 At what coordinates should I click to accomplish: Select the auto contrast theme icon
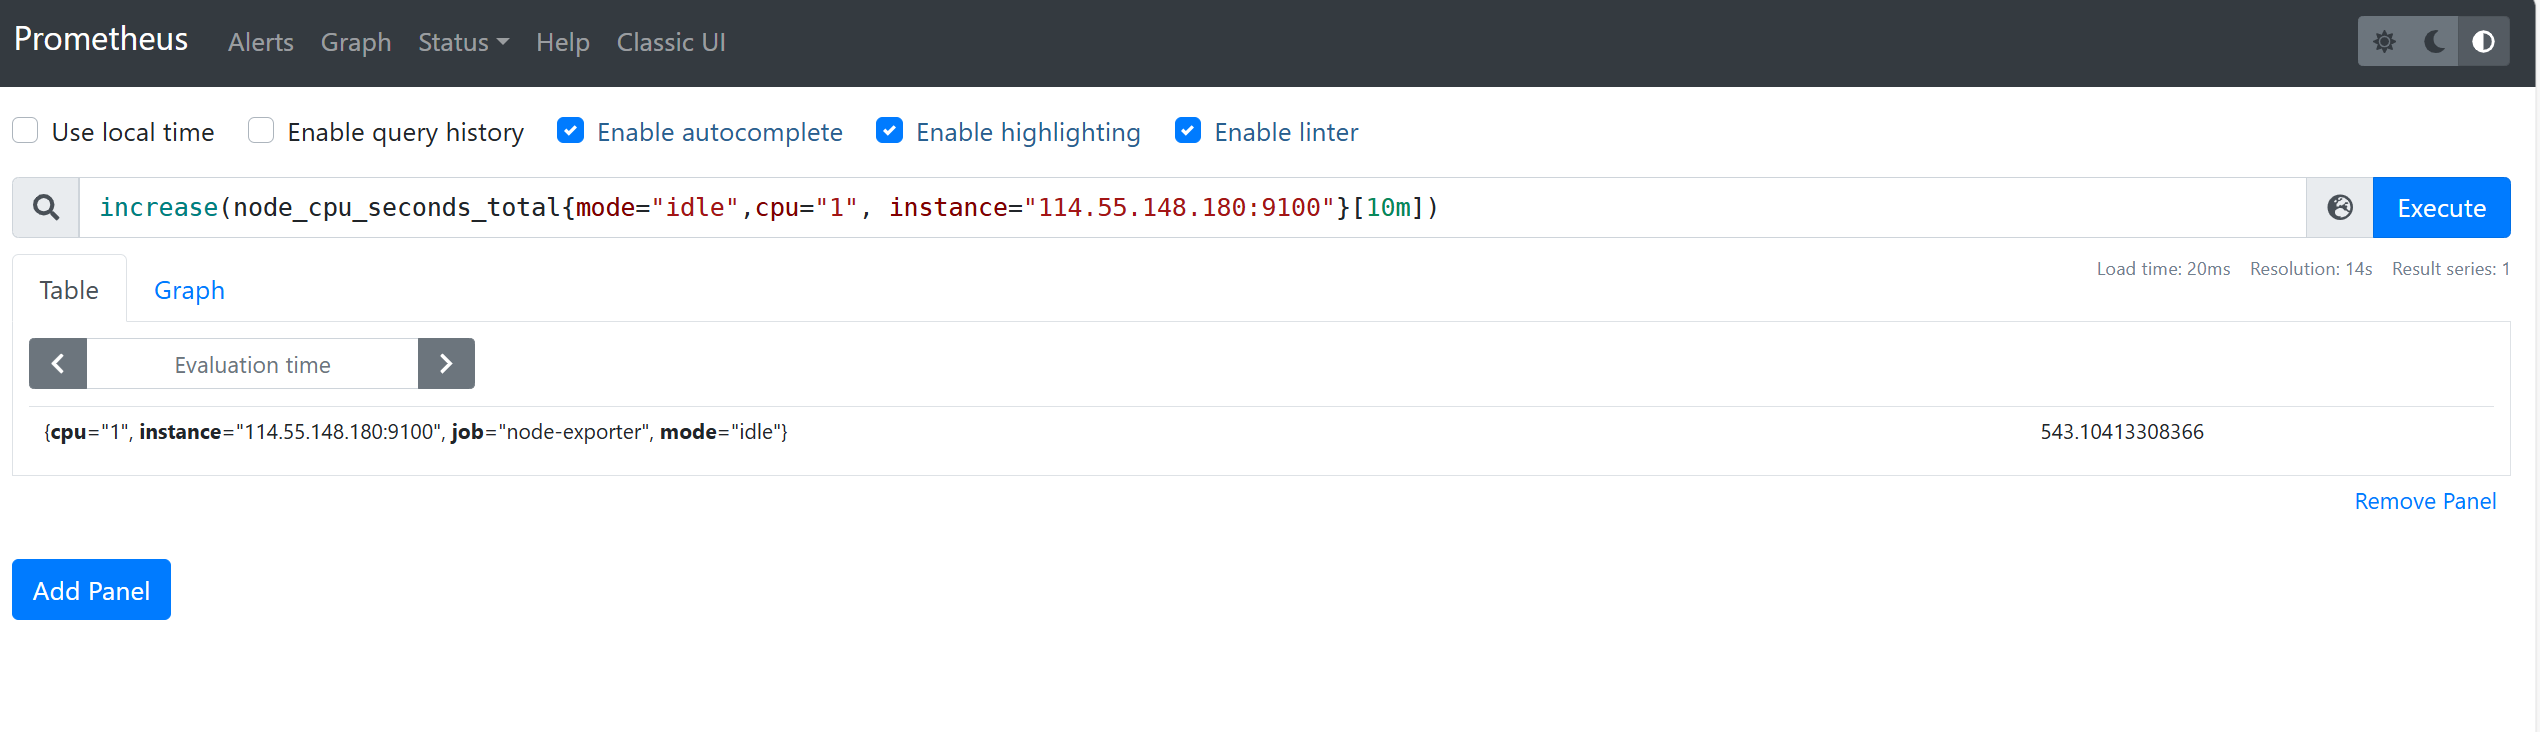[2484, 42]
